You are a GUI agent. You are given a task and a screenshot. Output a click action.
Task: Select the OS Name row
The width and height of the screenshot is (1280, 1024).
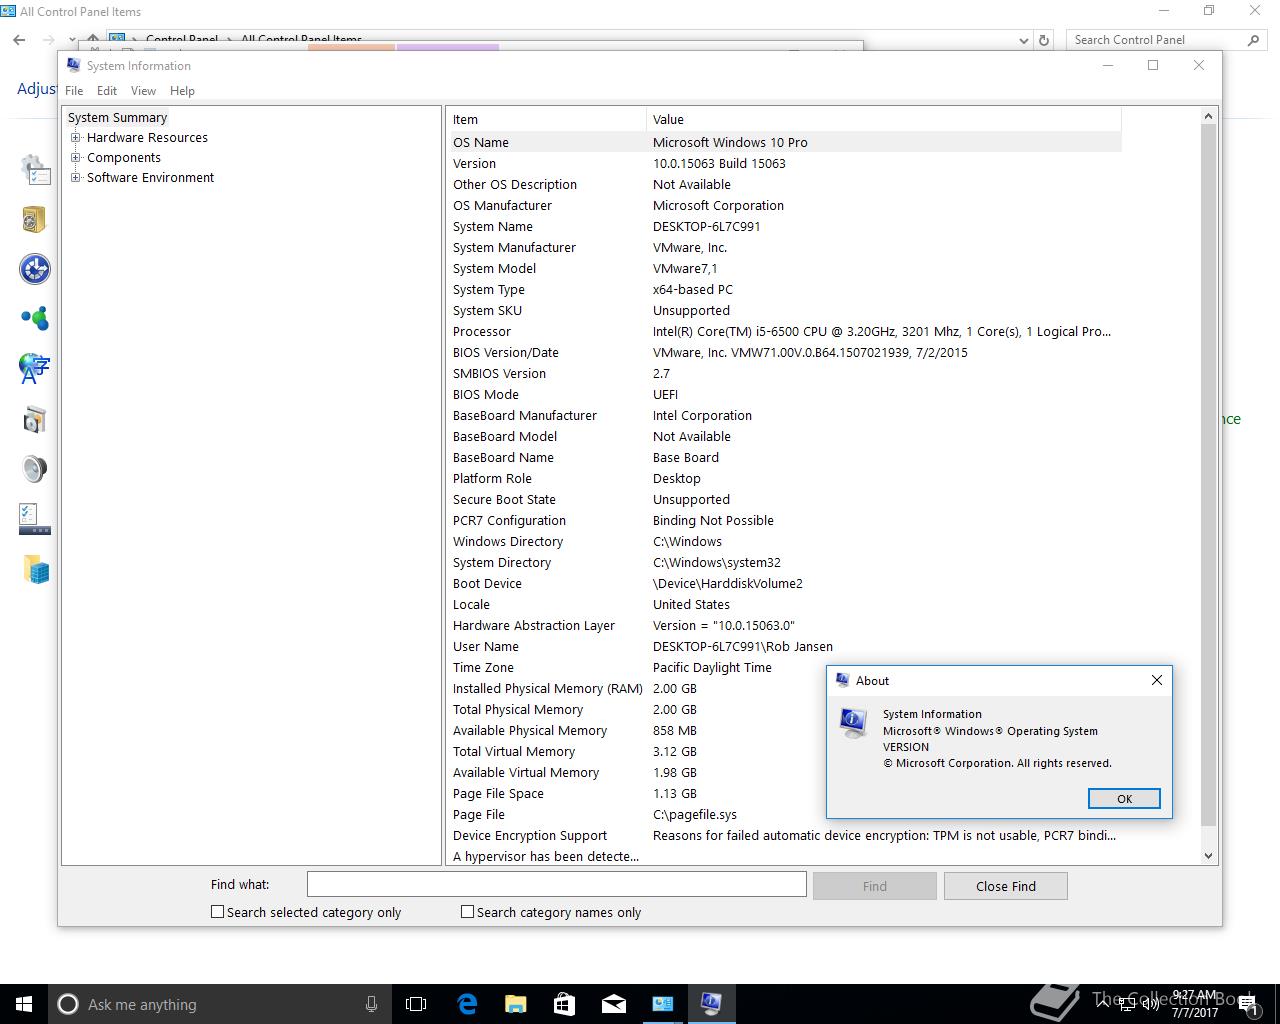click(x=784, y=142)
